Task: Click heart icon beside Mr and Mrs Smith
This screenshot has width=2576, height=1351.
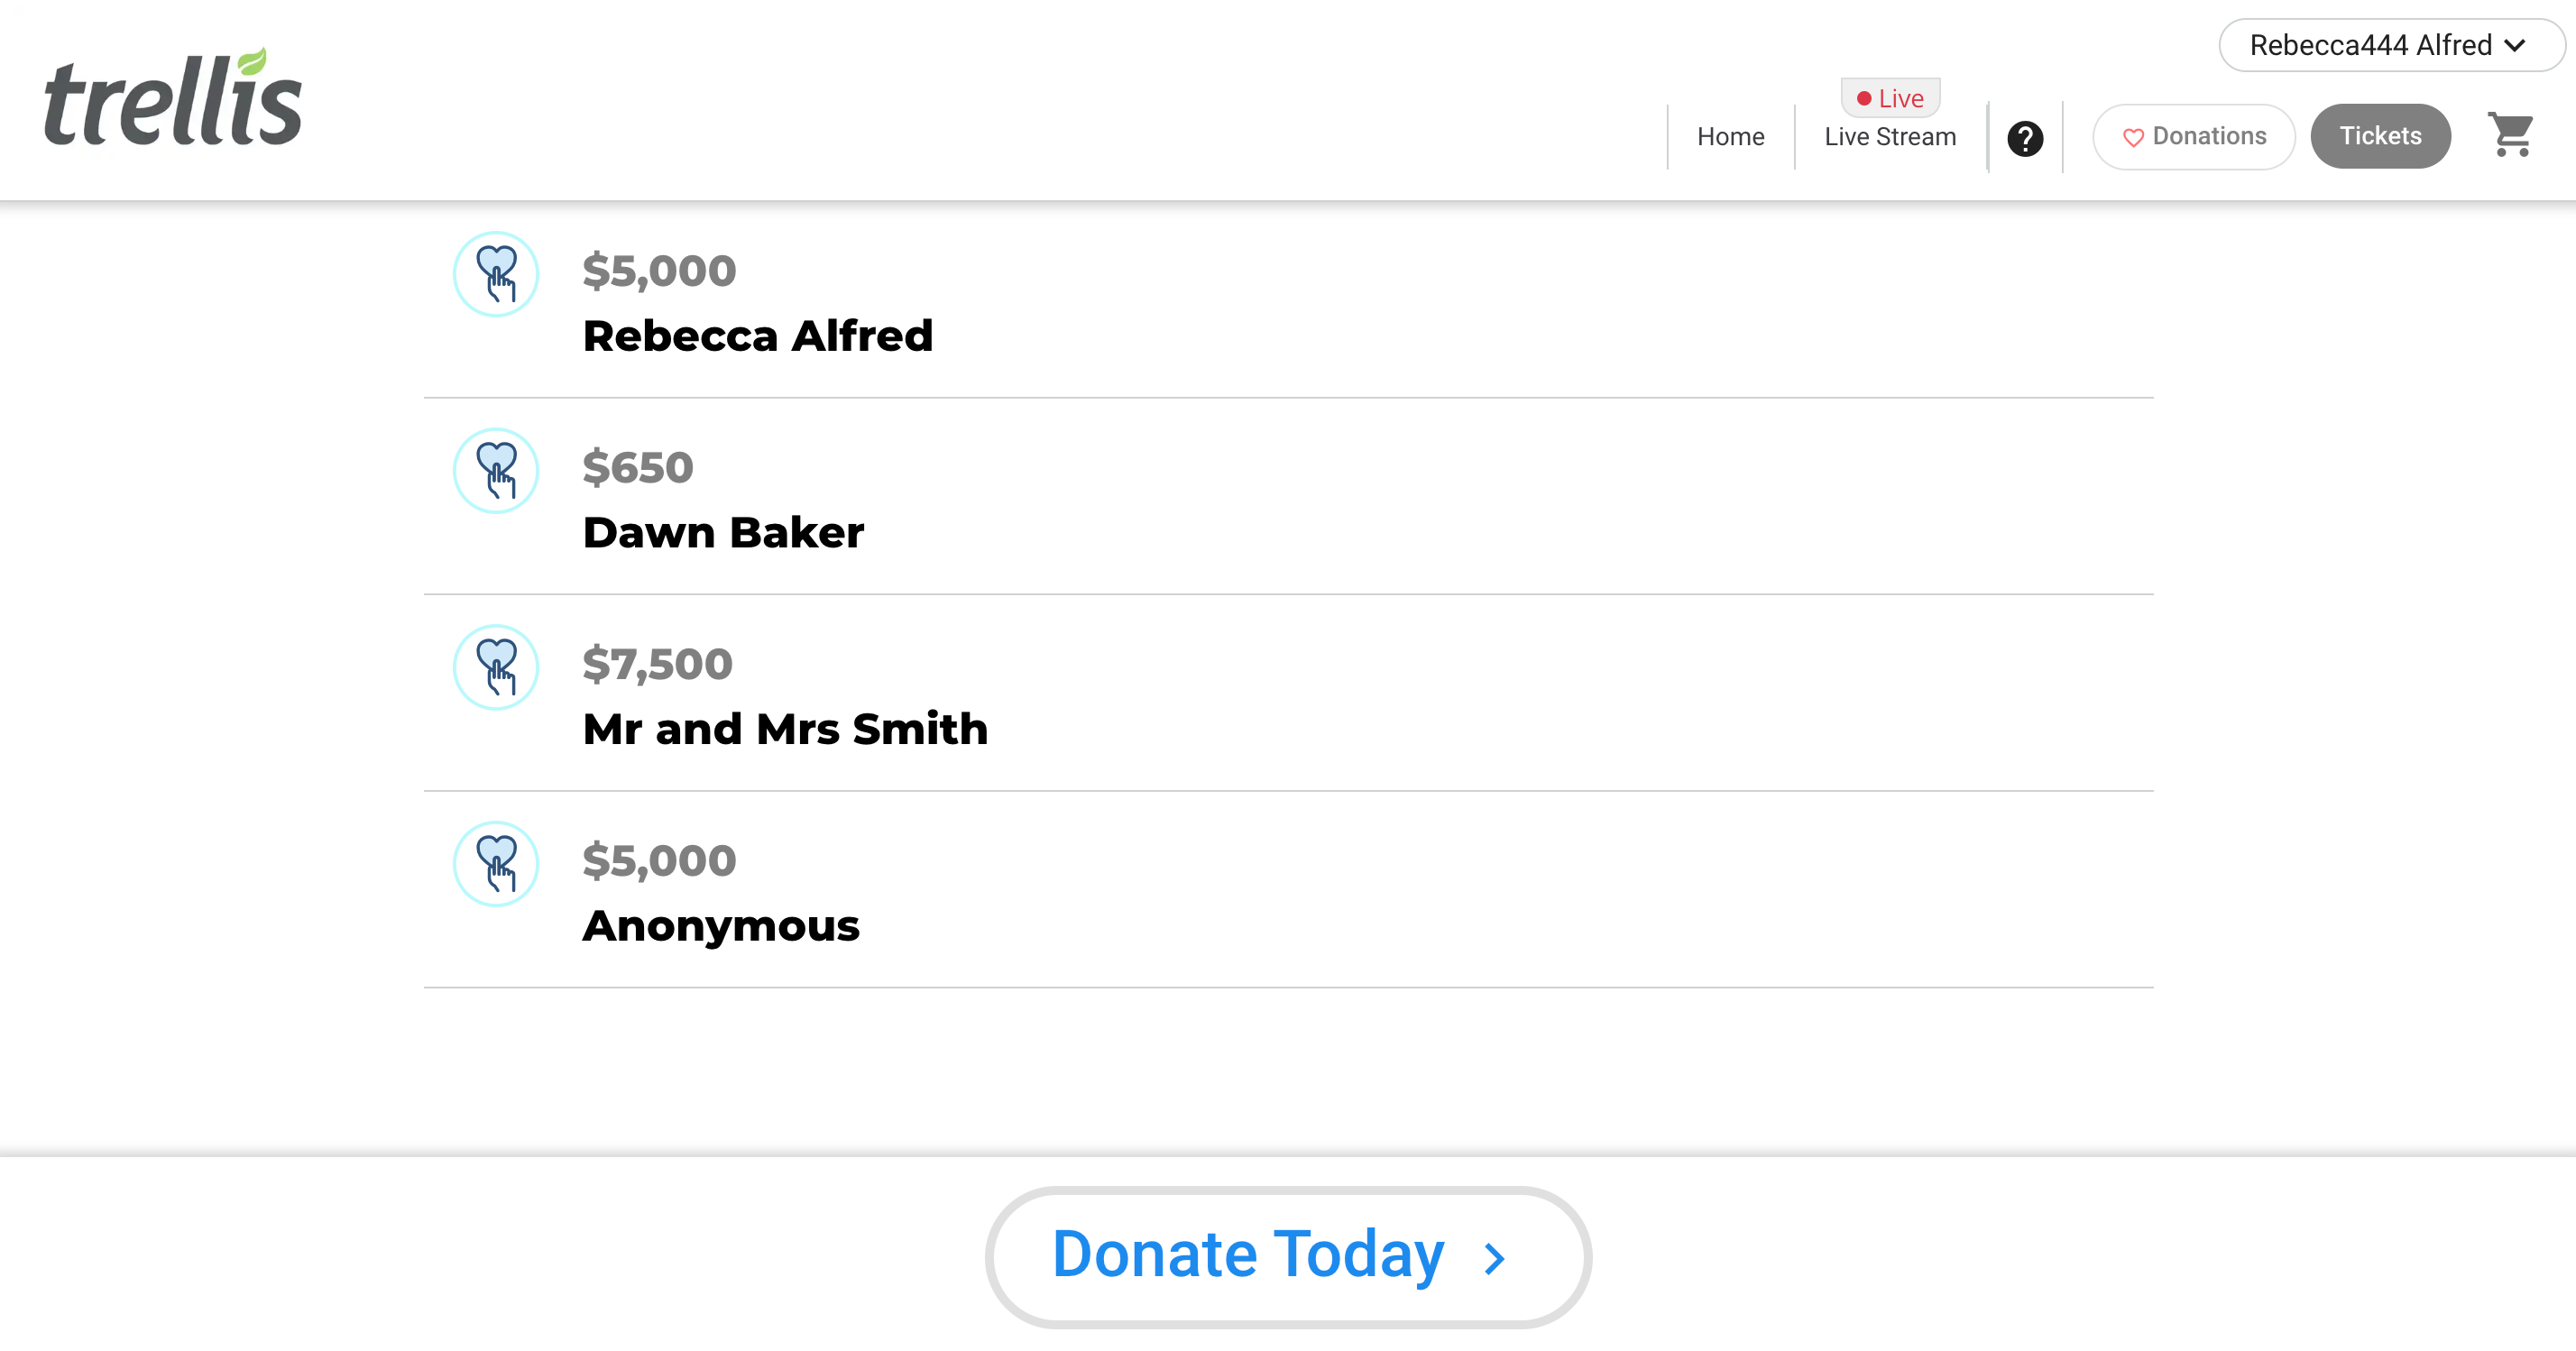Action: [x=496, y=667]
